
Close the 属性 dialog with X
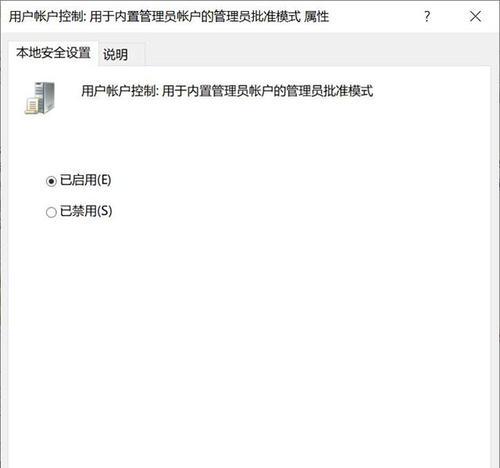coord(475,16)
